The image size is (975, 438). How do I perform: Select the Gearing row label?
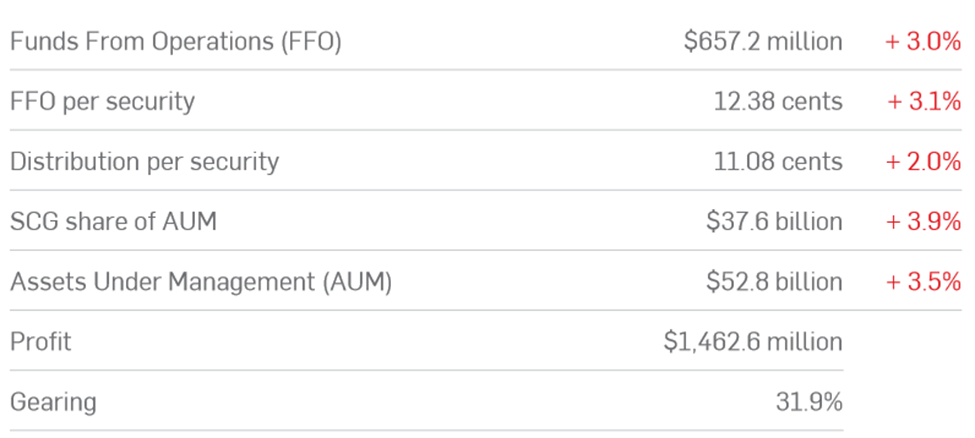[53, 403]
